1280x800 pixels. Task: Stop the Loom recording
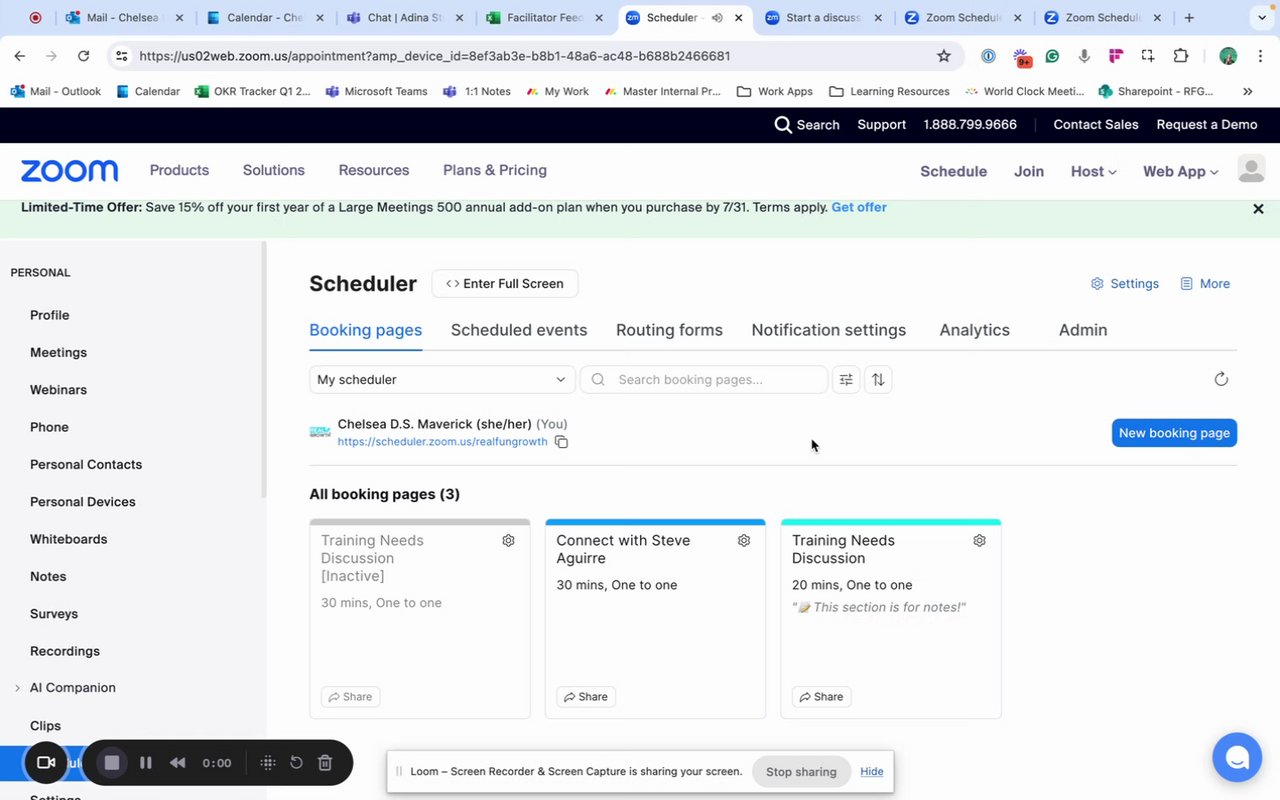point(112,763)
